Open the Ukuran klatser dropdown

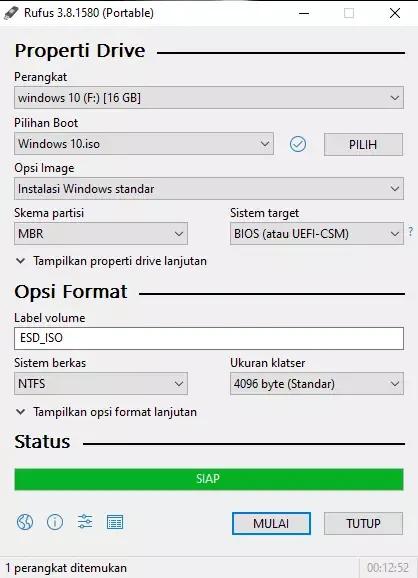pos(317,384)
